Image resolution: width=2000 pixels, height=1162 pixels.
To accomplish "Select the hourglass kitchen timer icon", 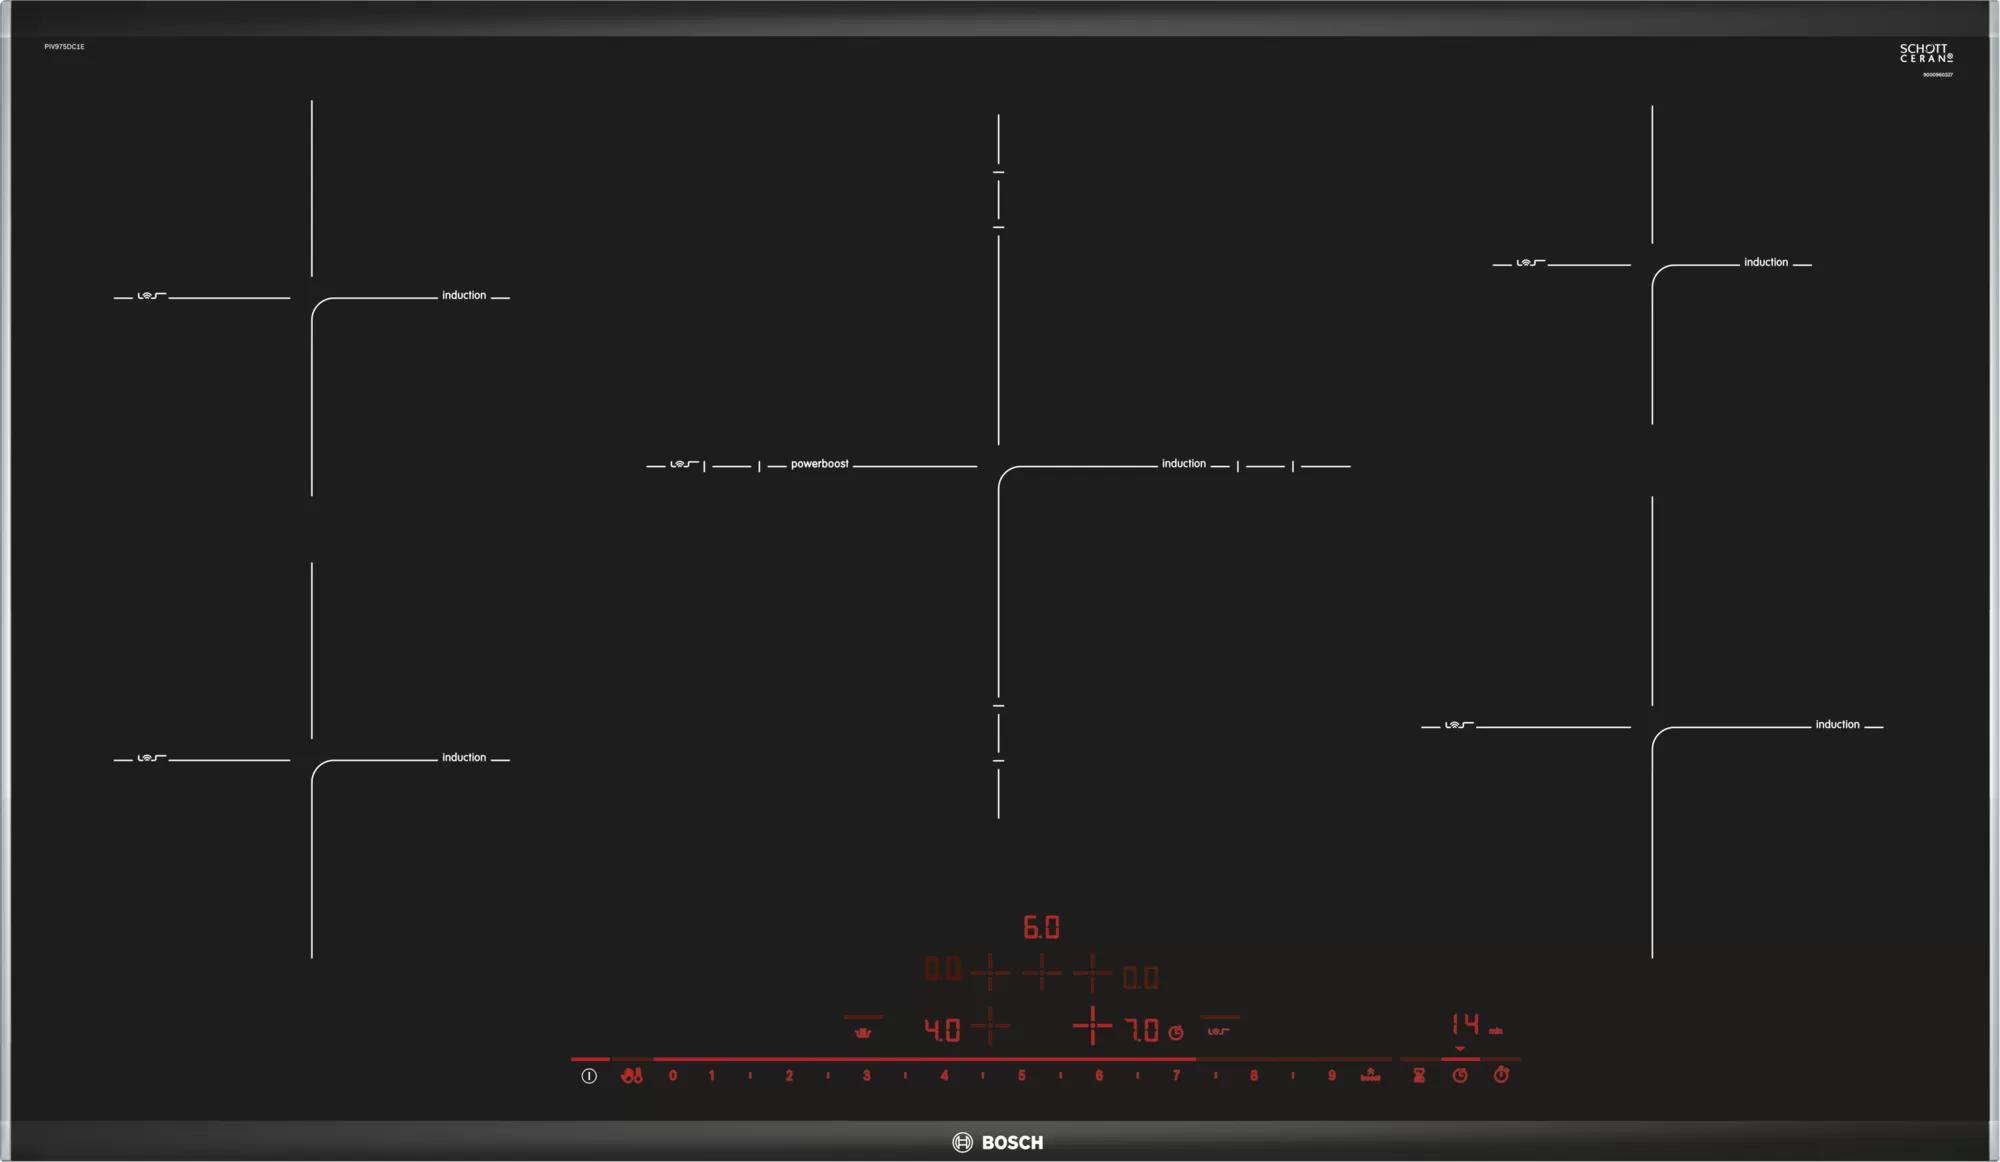I will pyautogui.click(x=1419, y=1075).
